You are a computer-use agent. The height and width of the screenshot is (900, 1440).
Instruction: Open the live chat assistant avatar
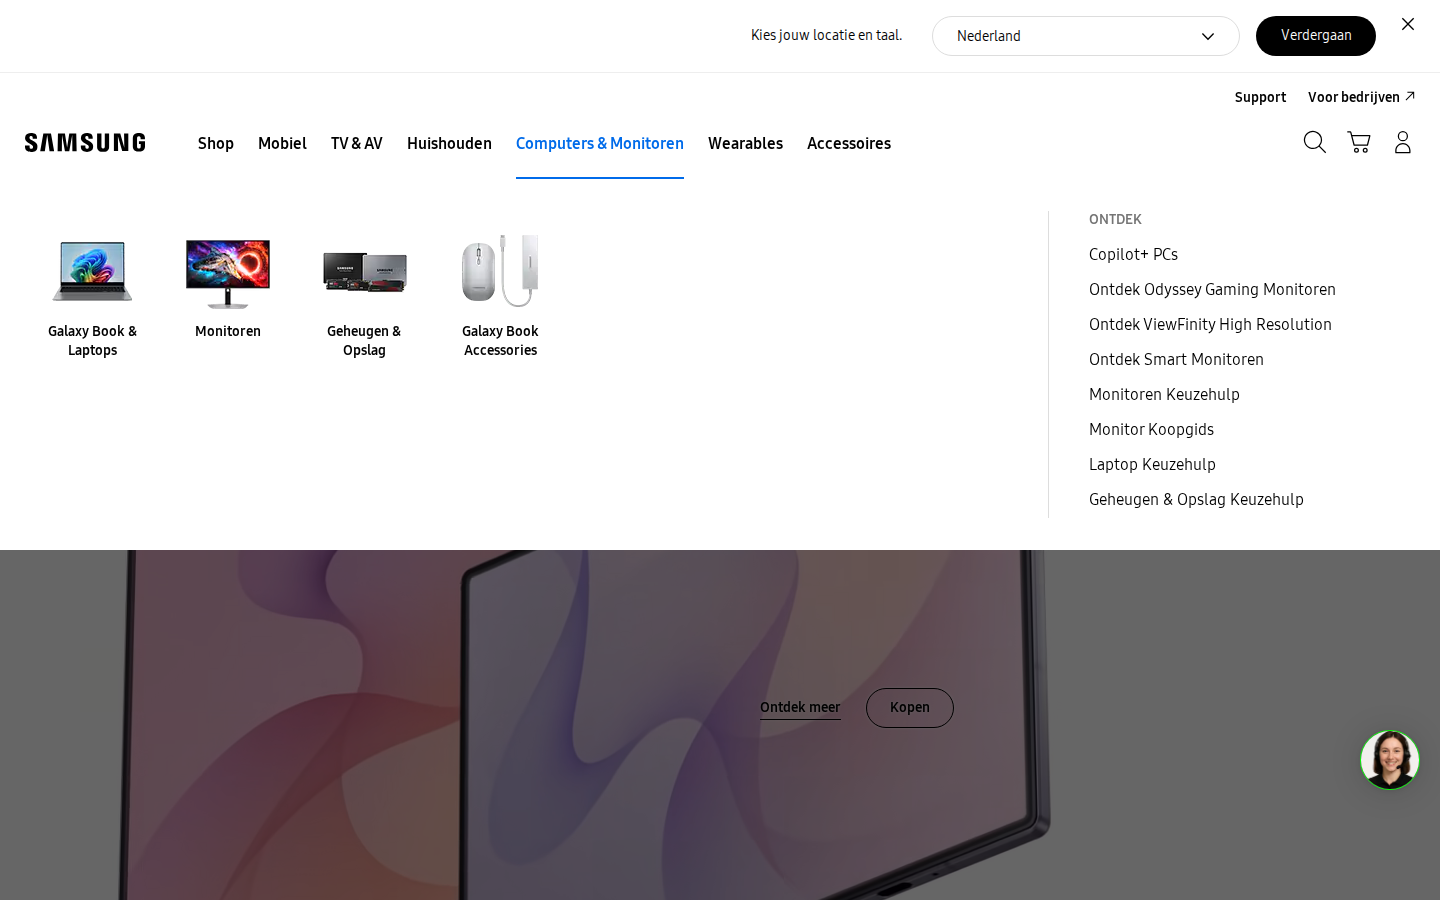pyautogui.click(x=1389, y=760)
